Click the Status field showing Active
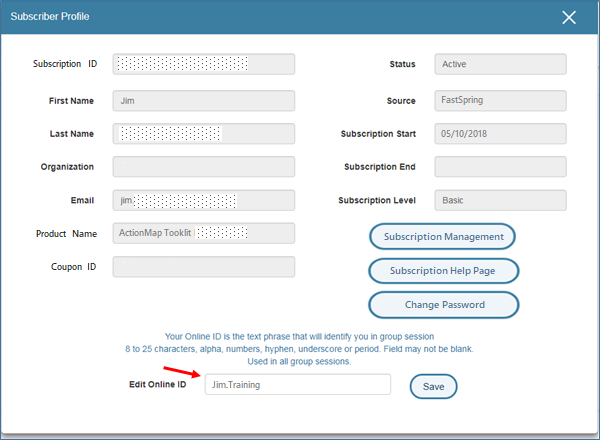 tap(500, 64)
